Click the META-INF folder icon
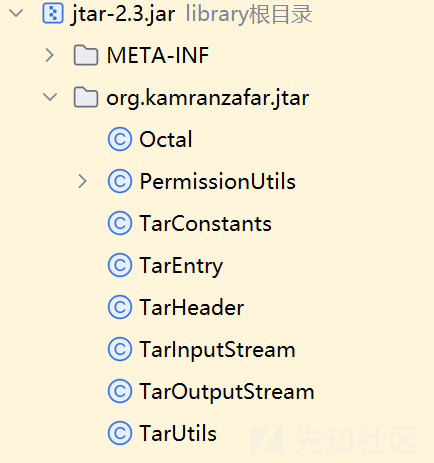The height and width of the screenshot is (463, 434). tap(86, 55)
